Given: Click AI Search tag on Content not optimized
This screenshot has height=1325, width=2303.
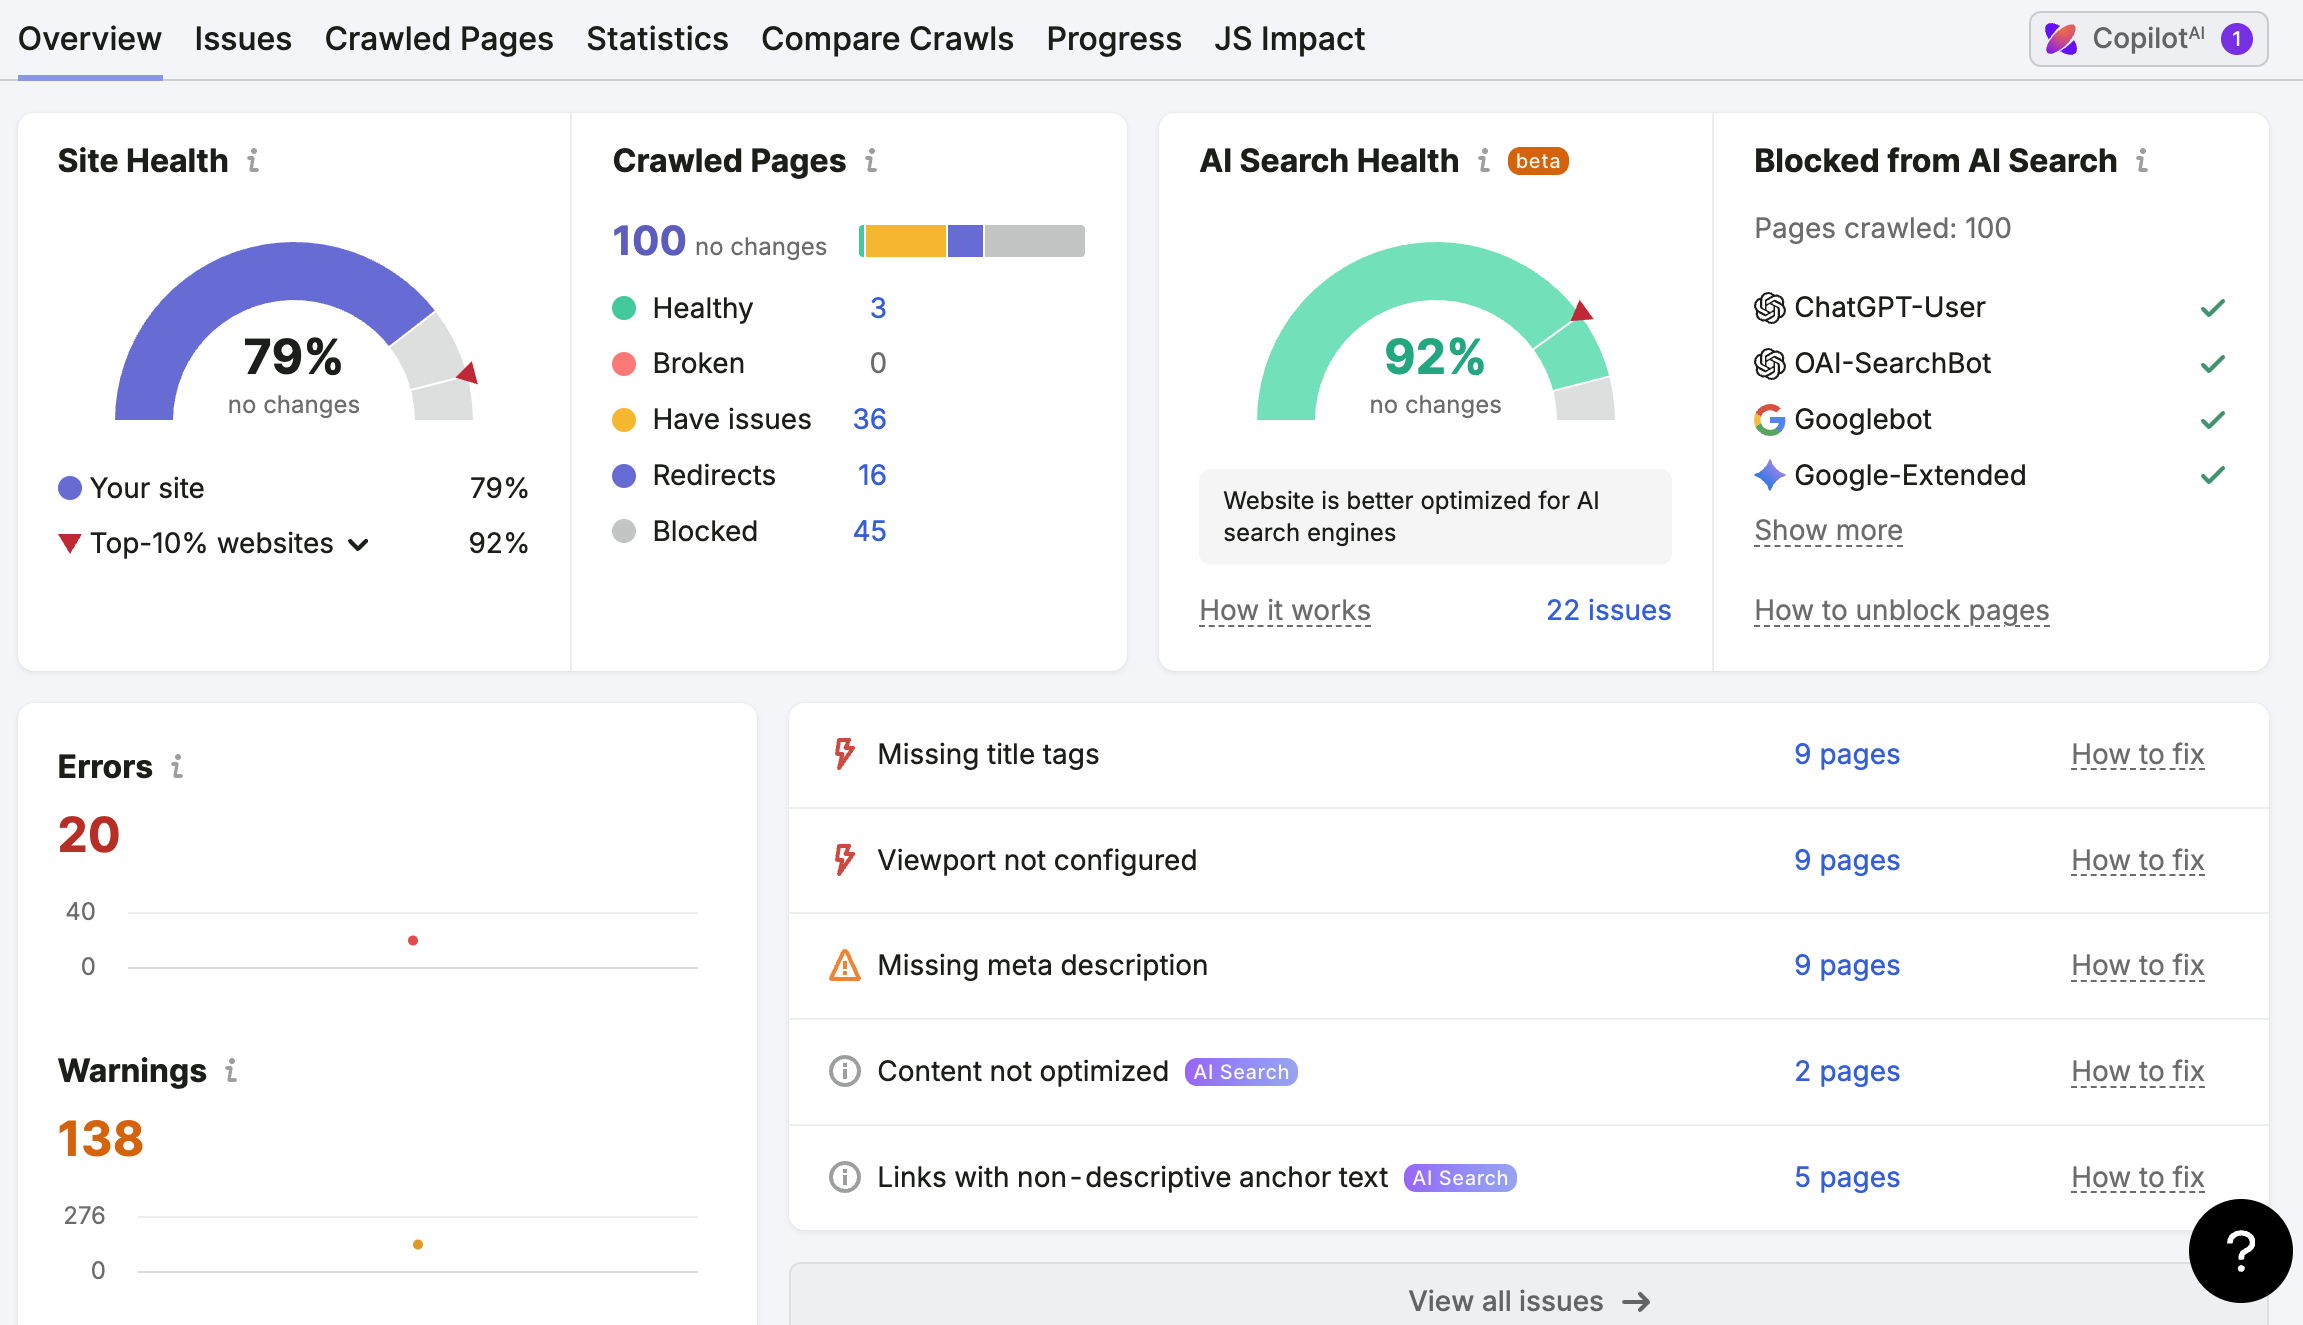Looking at the screenshot, I should (x=1241, y=1072).
